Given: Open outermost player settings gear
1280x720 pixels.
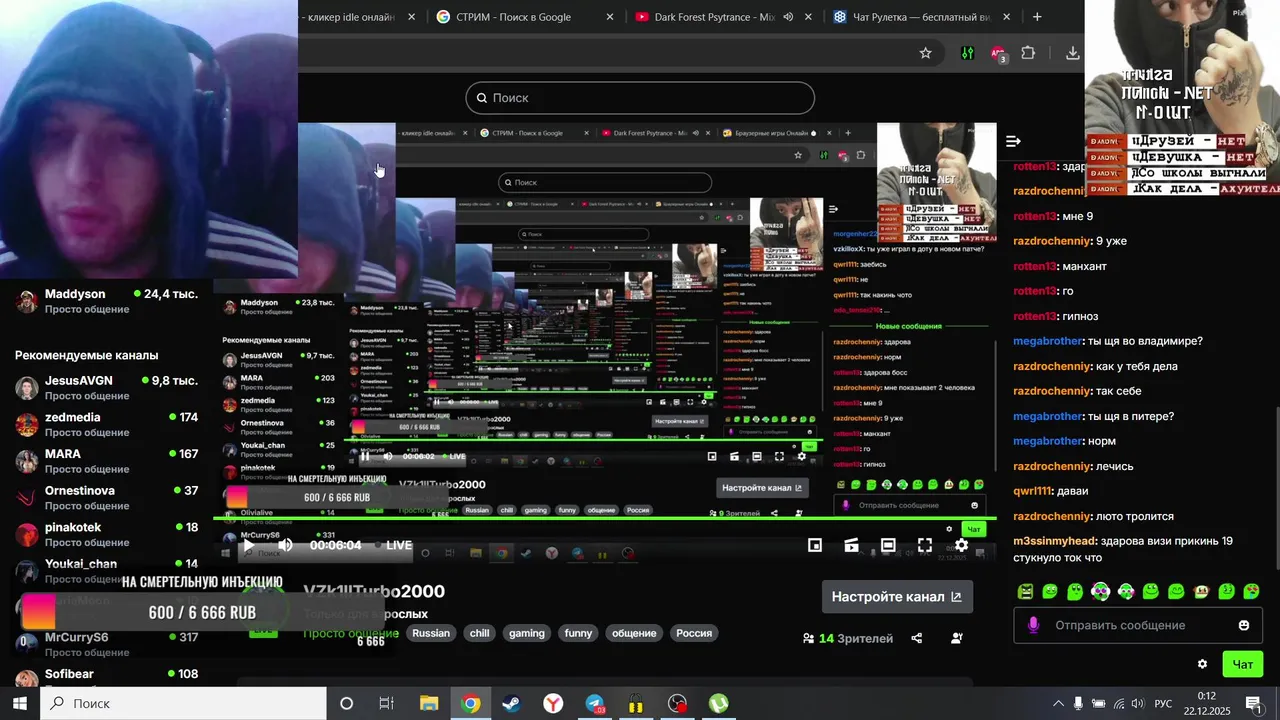Looking at the screenshot, I should (961, 545).
